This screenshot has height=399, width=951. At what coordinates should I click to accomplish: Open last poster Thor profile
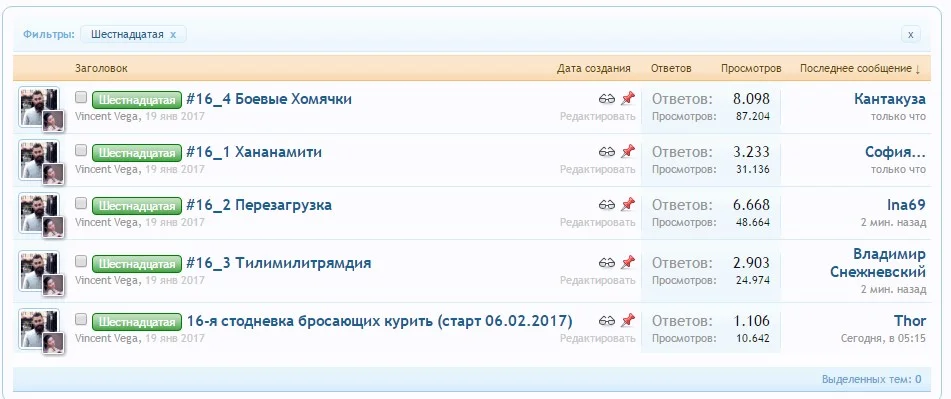(910, 320)
